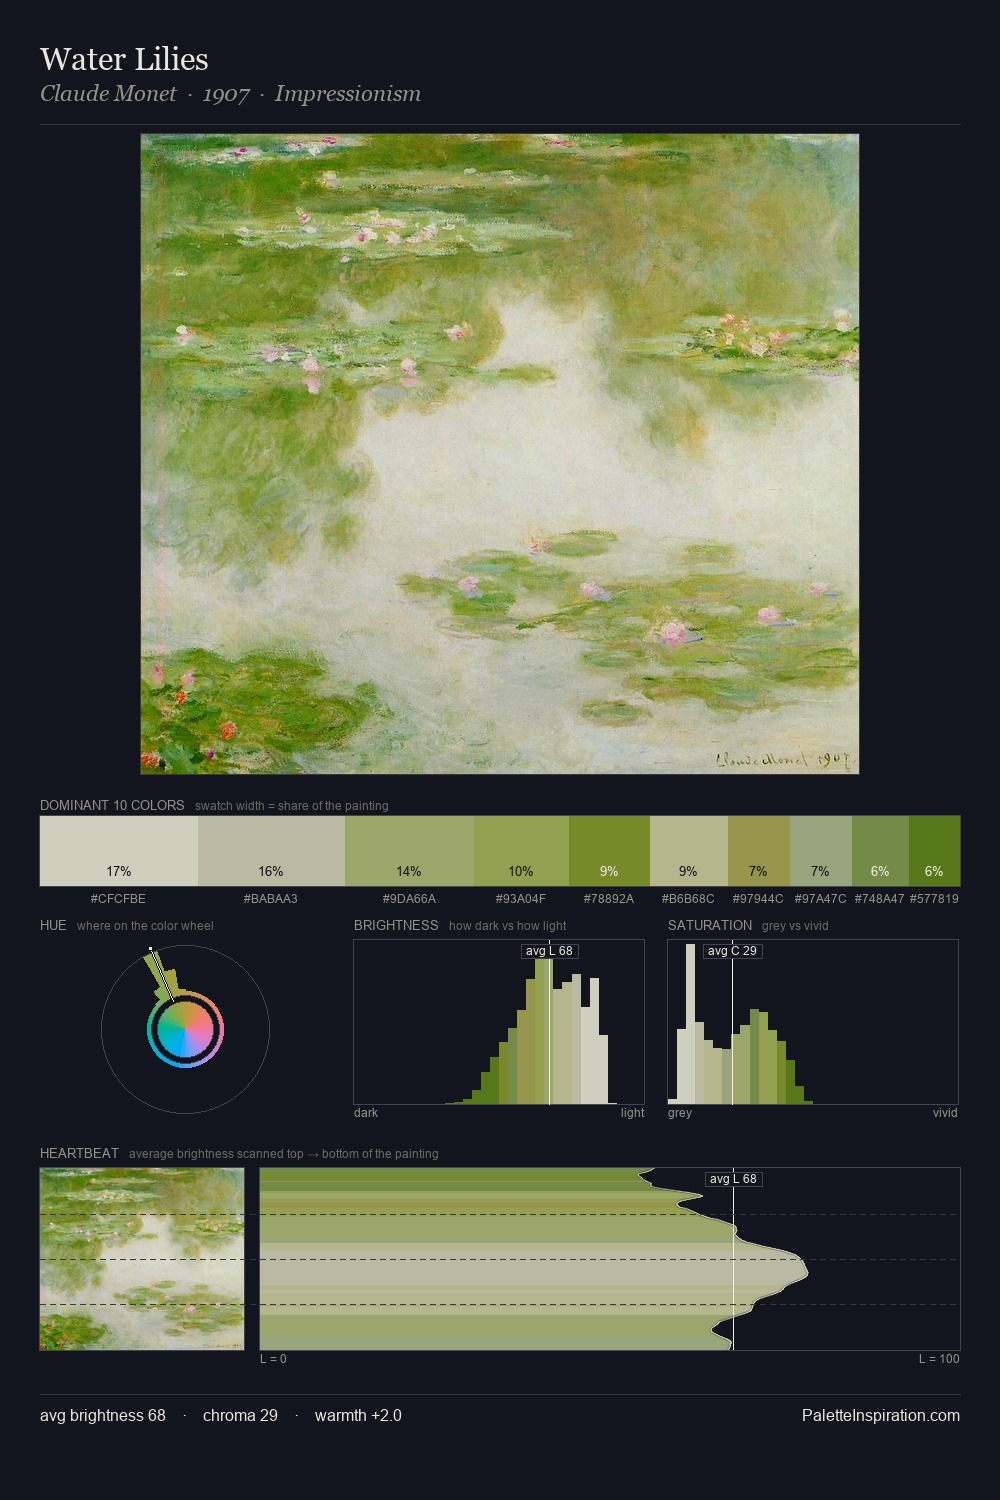Click "avg brightness 68" in the footer
This screenshot has width=1000, height=1500.
103,1415
